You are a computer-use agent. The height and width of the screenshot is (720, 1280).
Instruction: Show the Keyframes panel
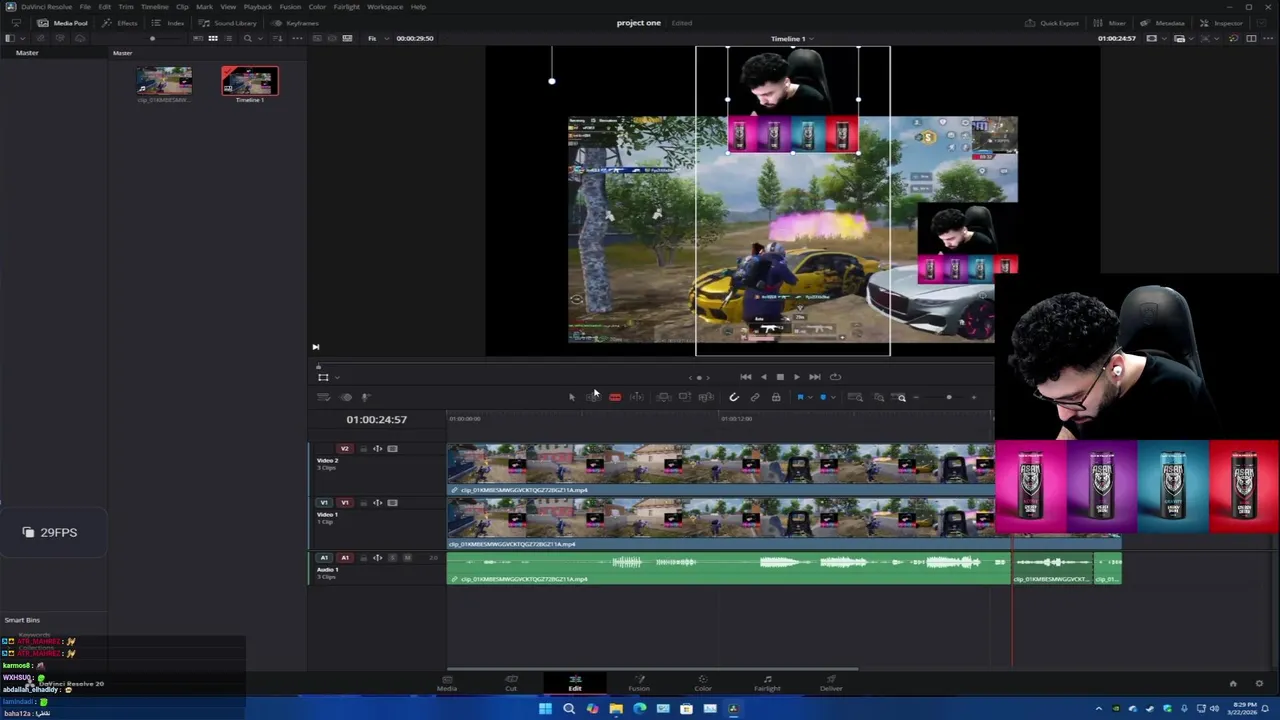[x=295, y=23]
